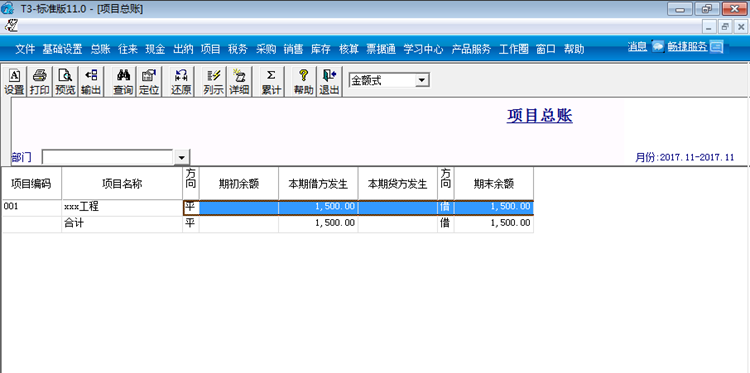
Task: Expand the 金额式 format dropdown
Action: coord(422,80)
